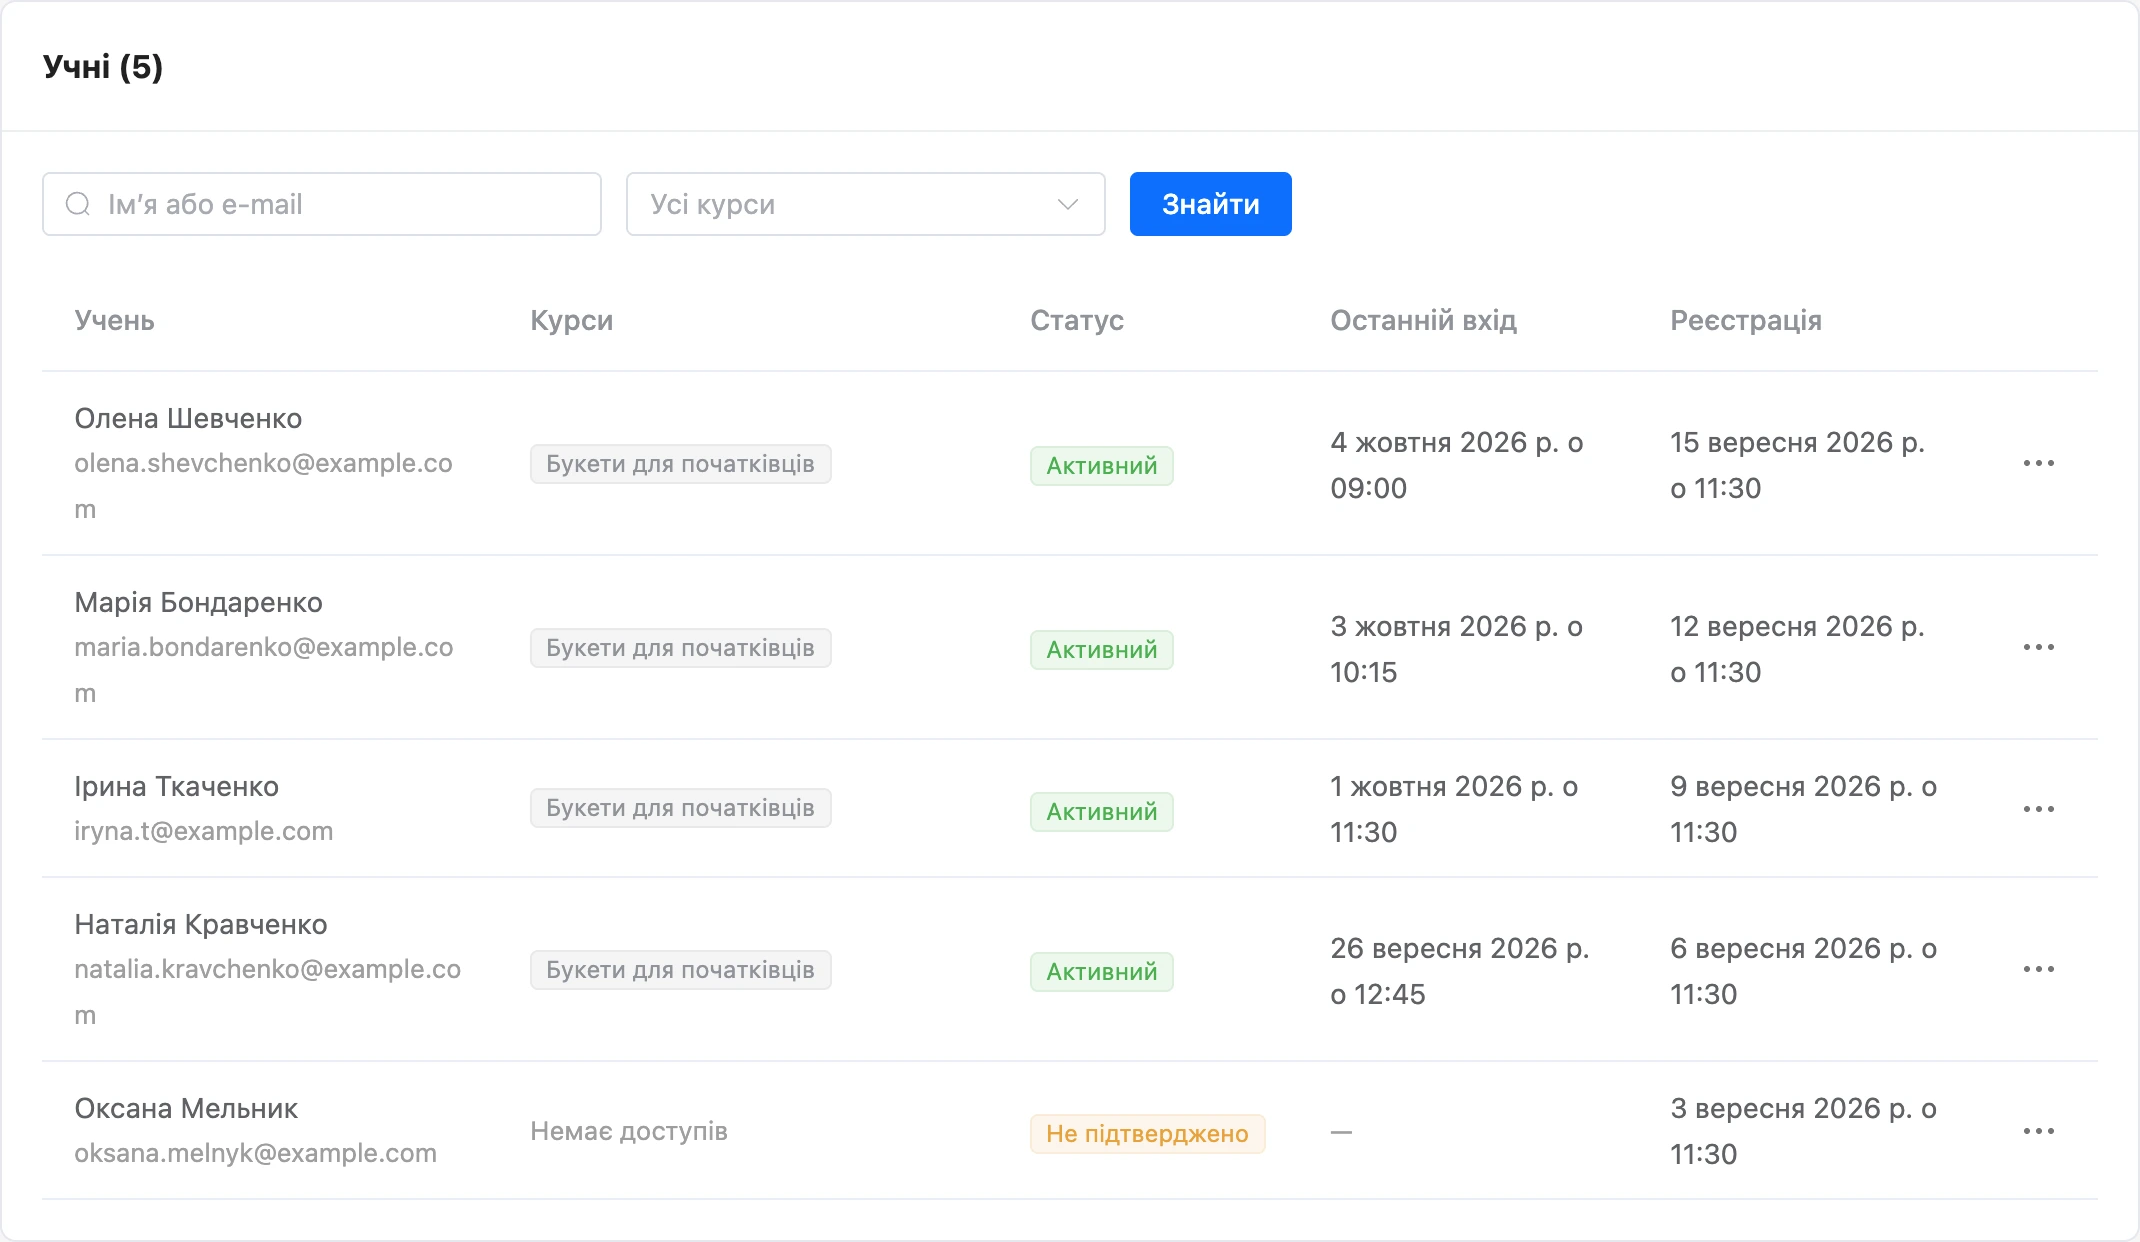Click the Останній вхід column header
The width and height of the screenshot is (2140, 1242).
coord(1423,320)
